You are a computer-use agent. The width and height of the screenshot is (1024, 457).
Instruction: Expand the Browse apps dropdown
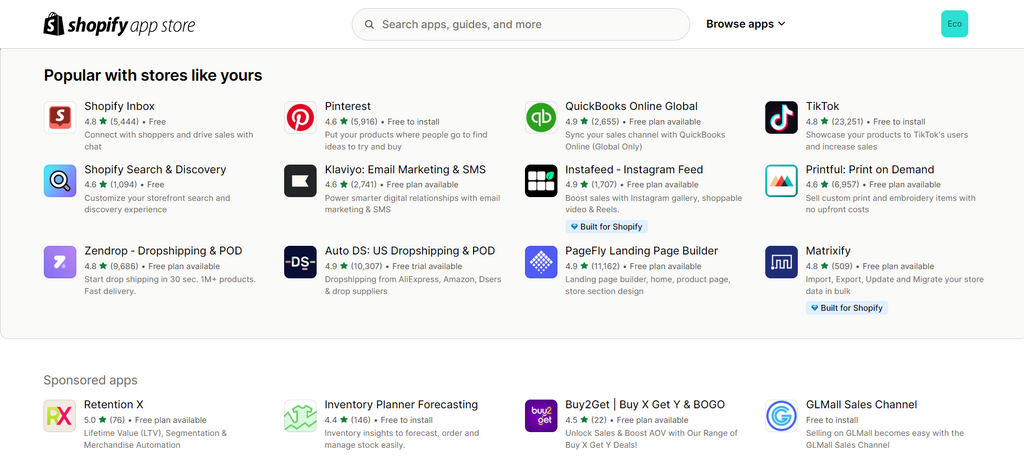tap(745, 24)
